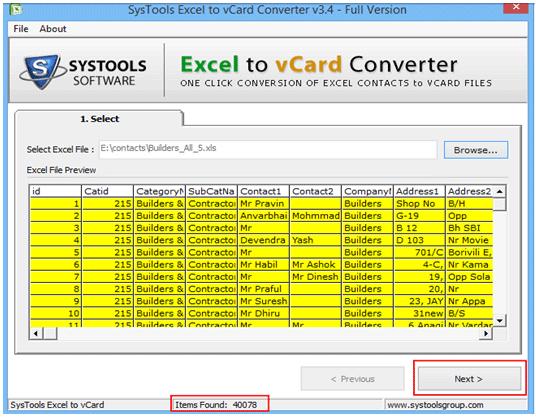The width and height of the screenshot is (536, 417).
Task: Click the 'Contact1' column header
Action: click(x=263, y=191)
